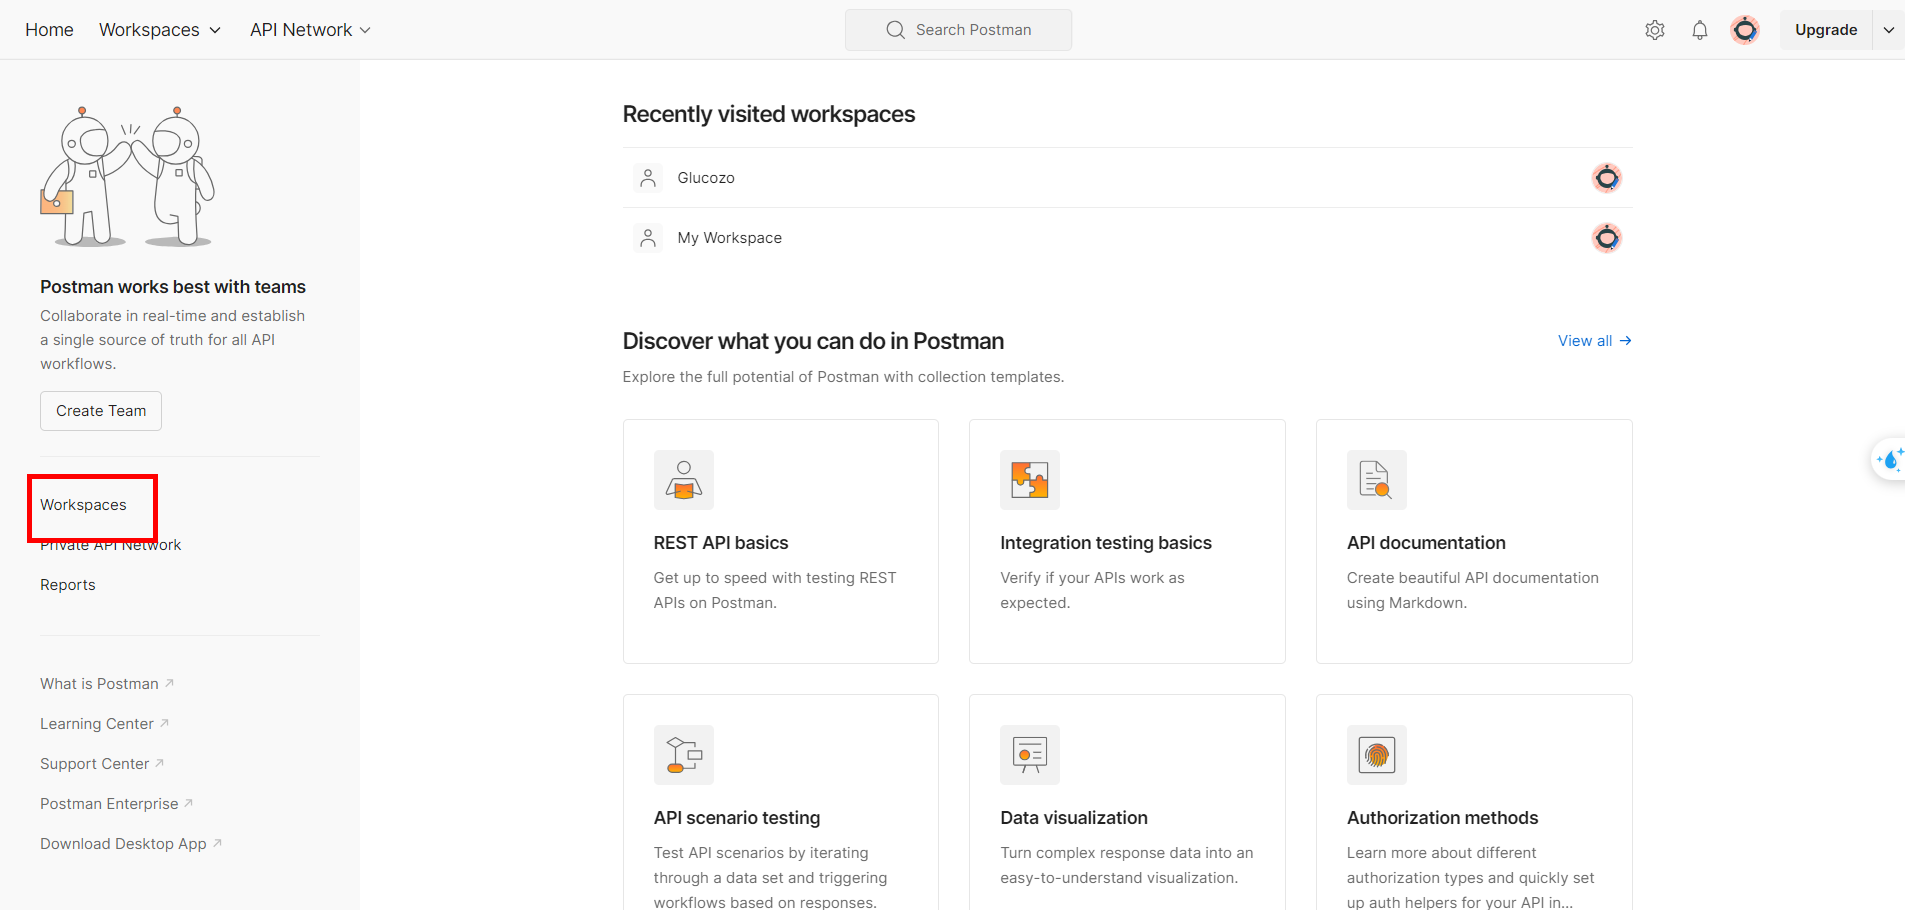Viewport: 1905px width, 910px height.
Task: Open the settings gear icon
Action: pyautogui.click(x=1655, y=30)
